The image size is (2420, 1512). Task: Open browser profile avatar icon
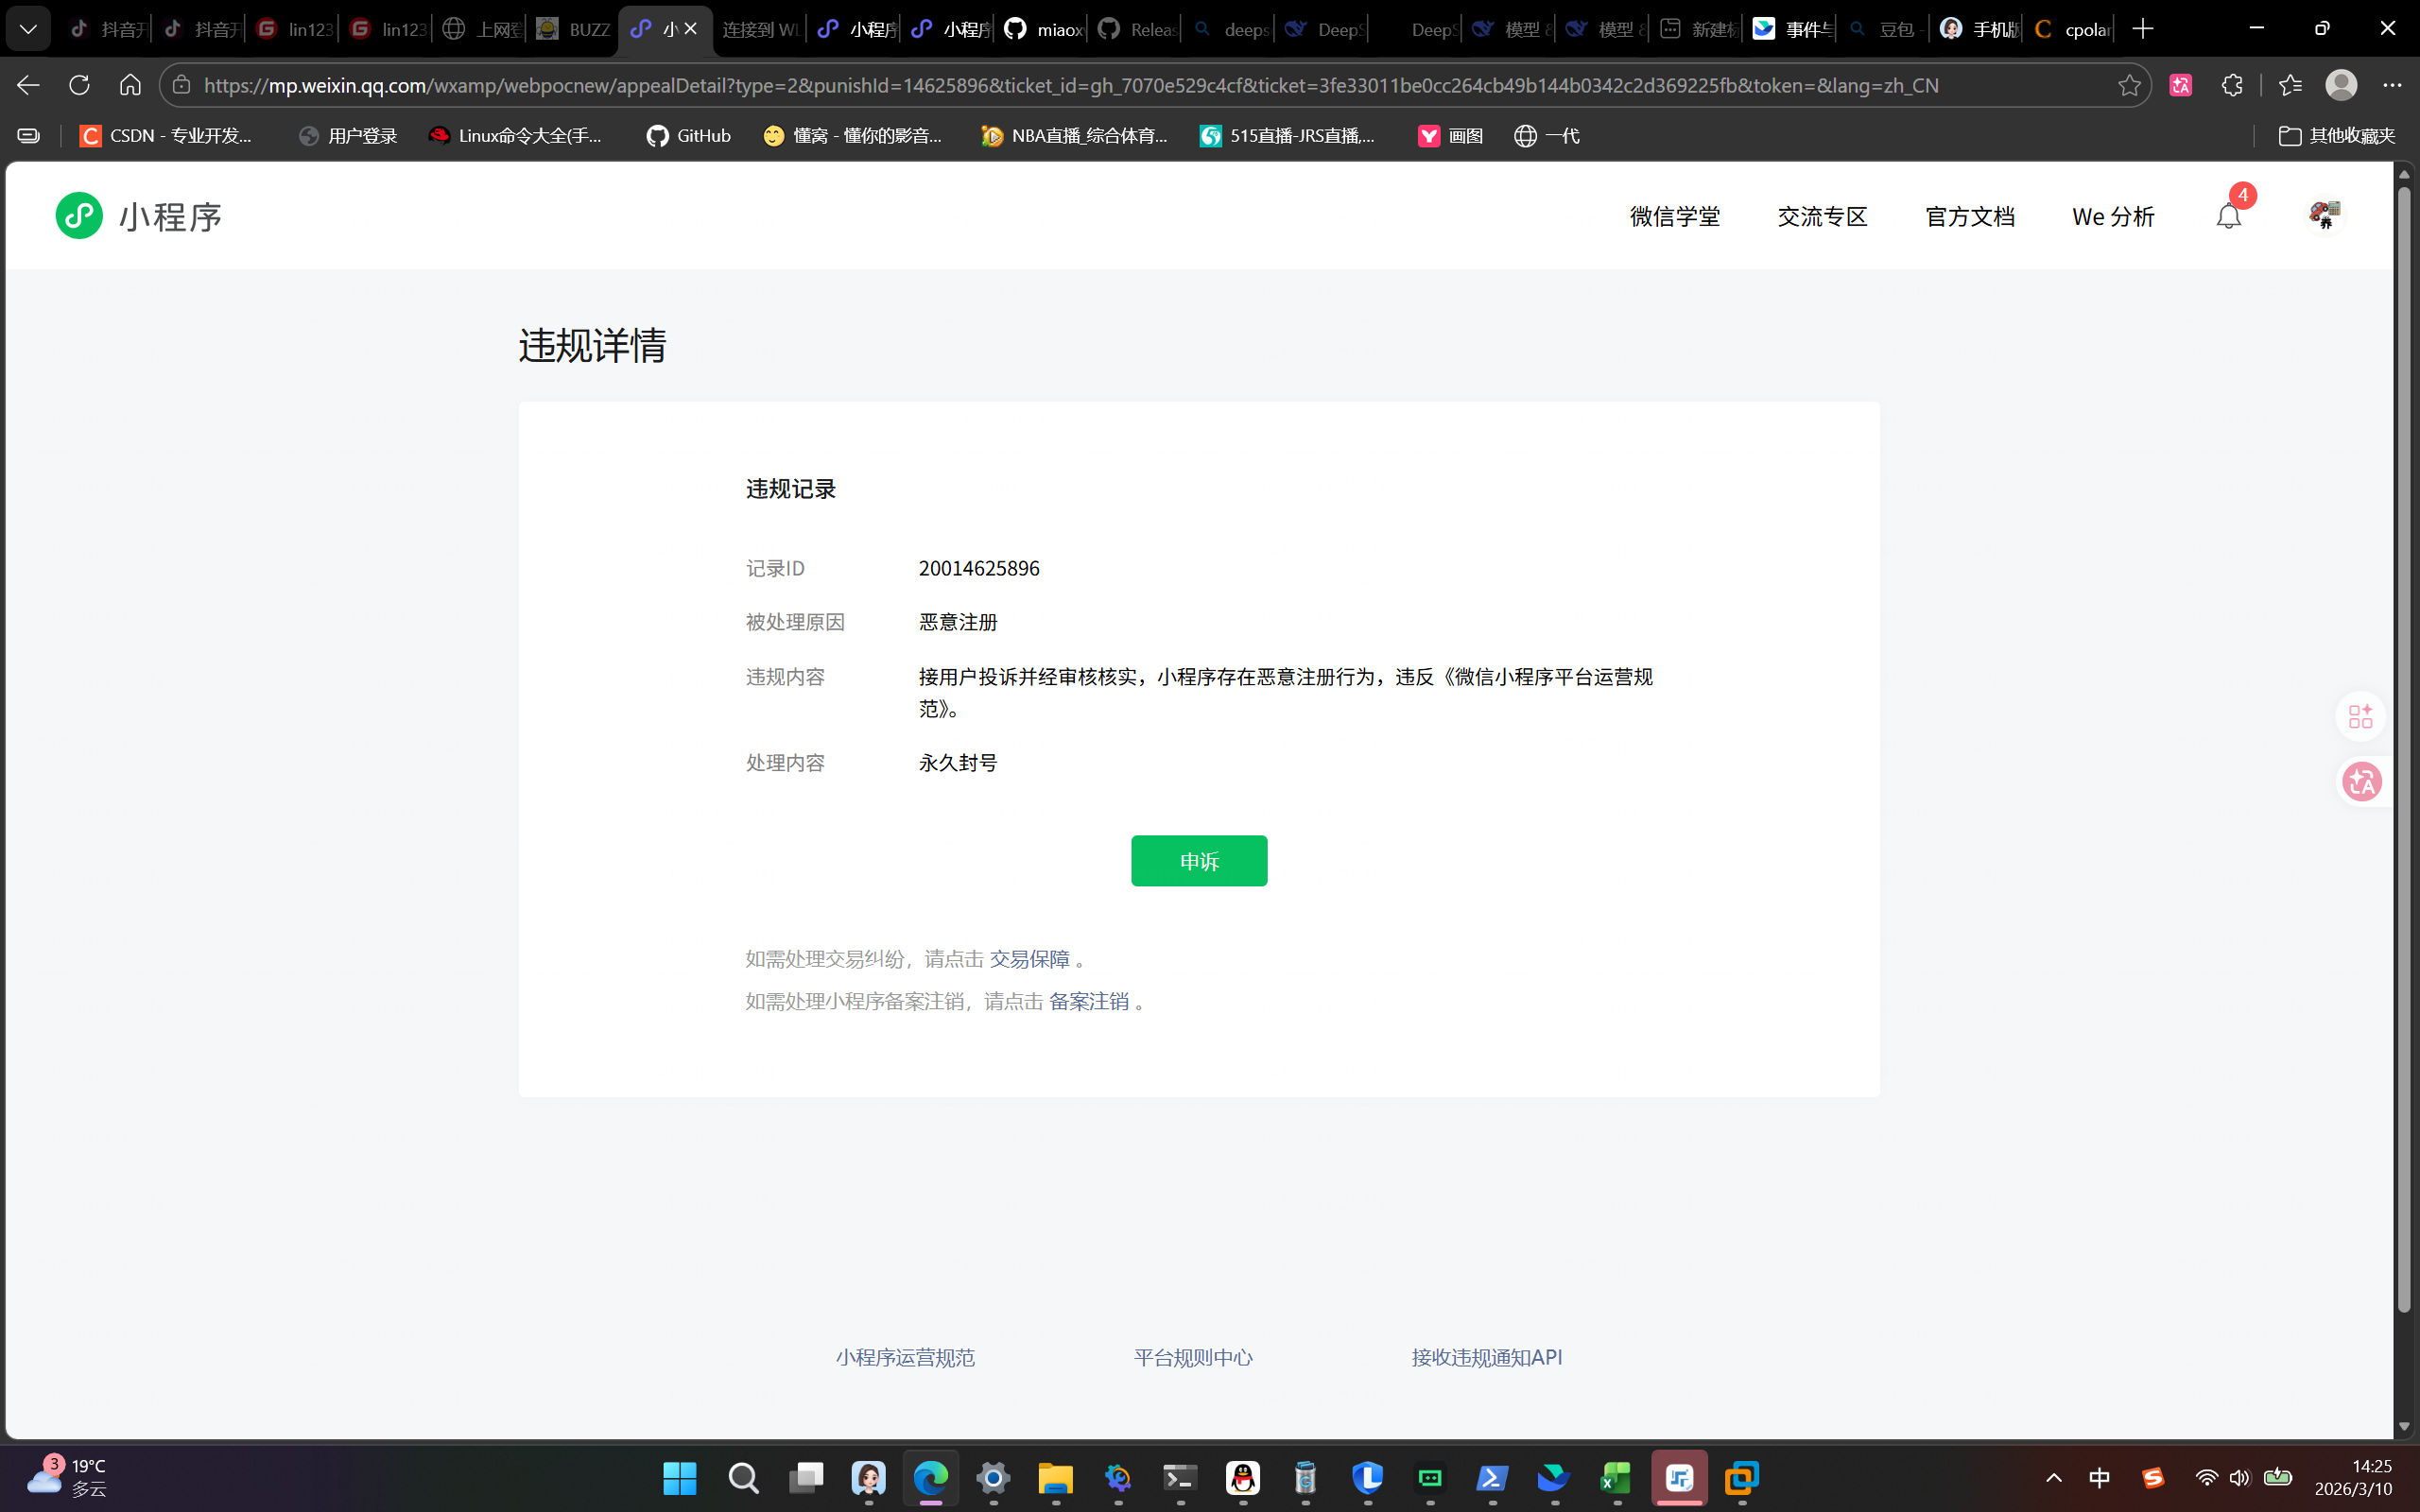click(2340, 85)
